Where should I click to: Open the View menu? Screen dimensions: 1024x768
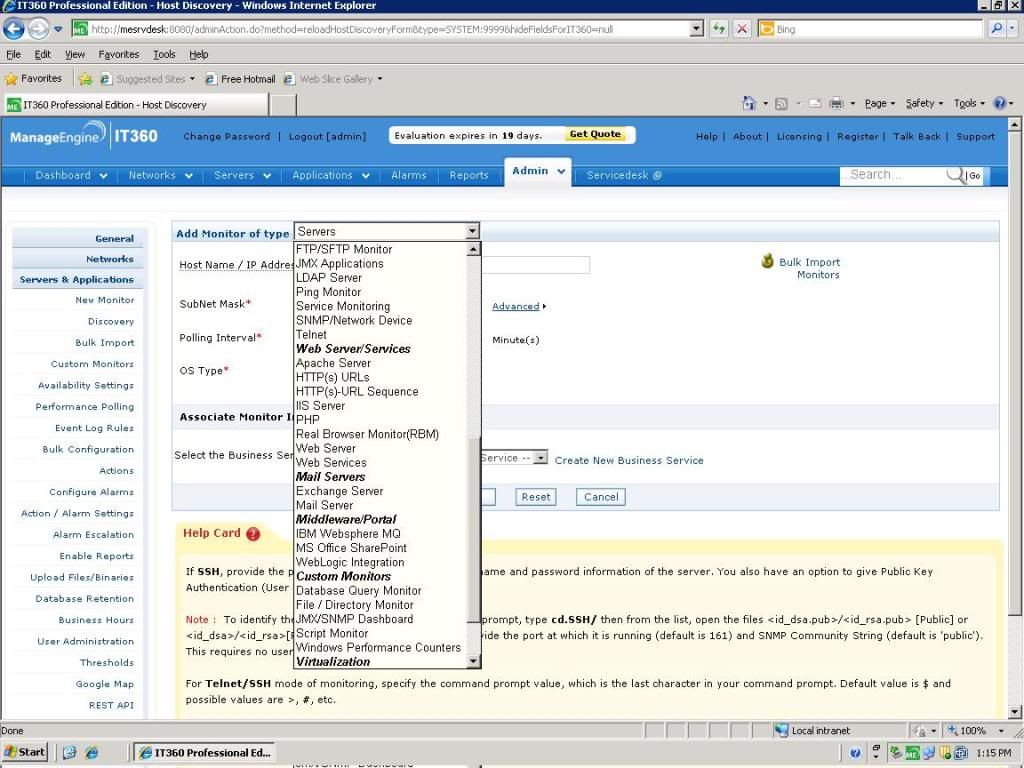tap(74, 54)
